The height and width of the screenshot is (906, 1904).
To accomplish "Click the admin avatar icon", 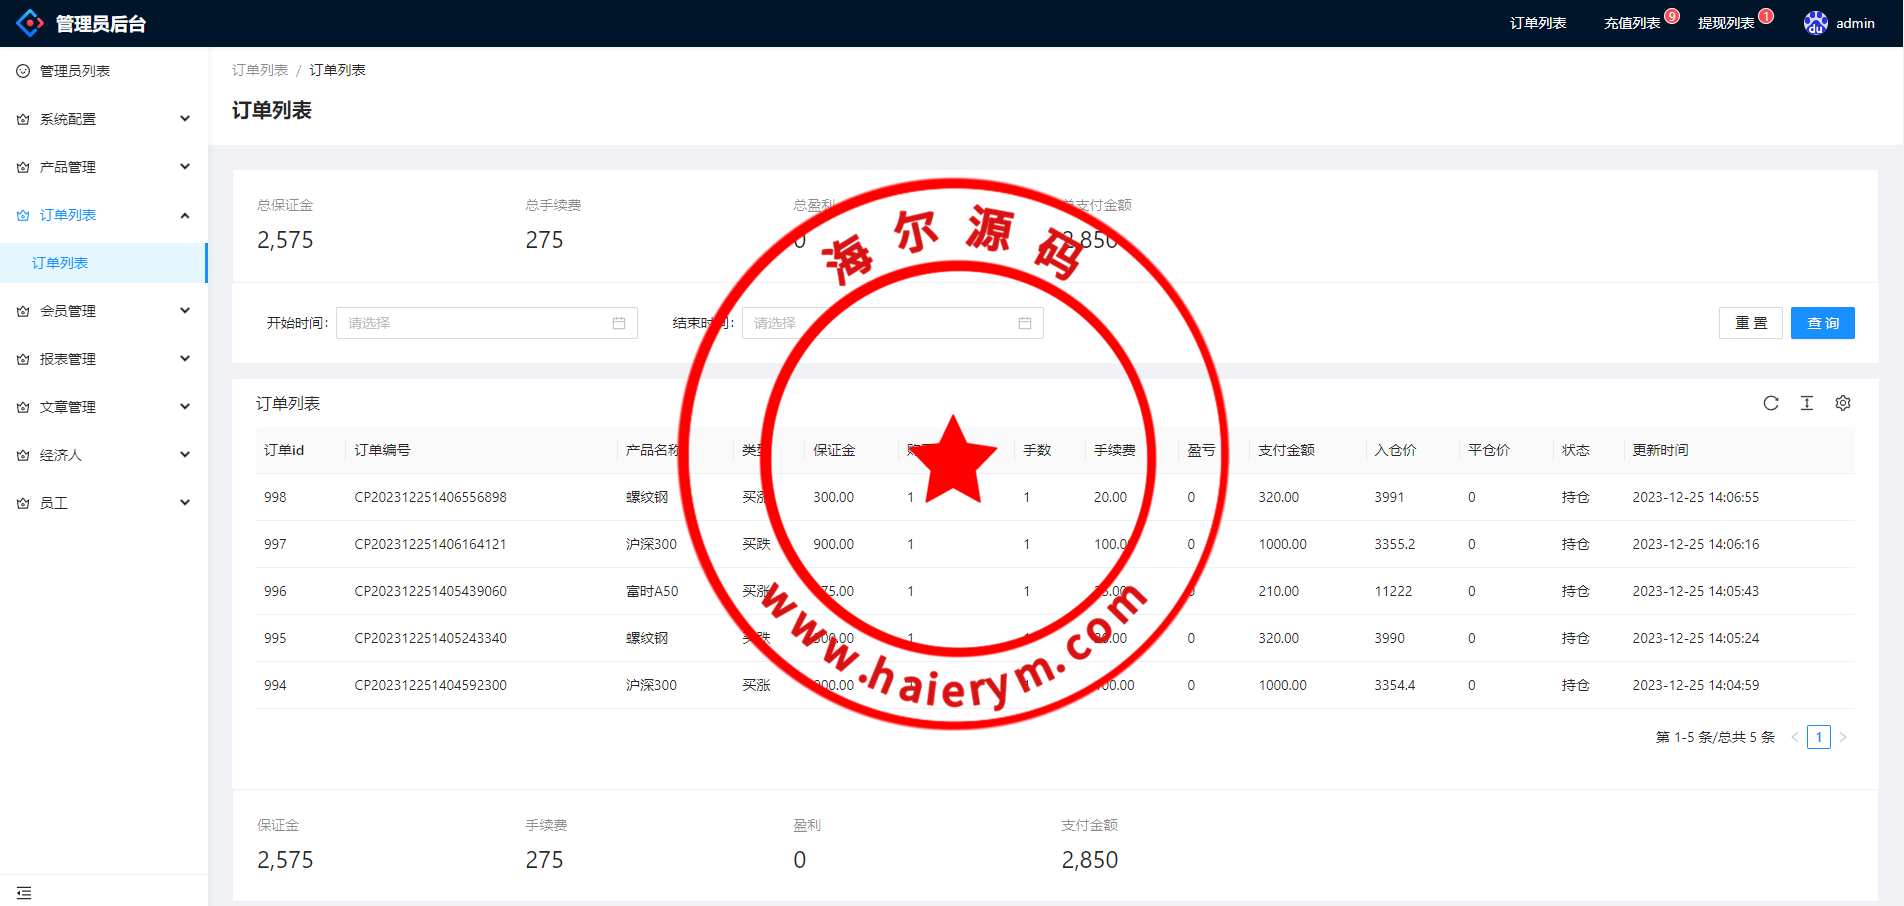I will (1815, 23).
